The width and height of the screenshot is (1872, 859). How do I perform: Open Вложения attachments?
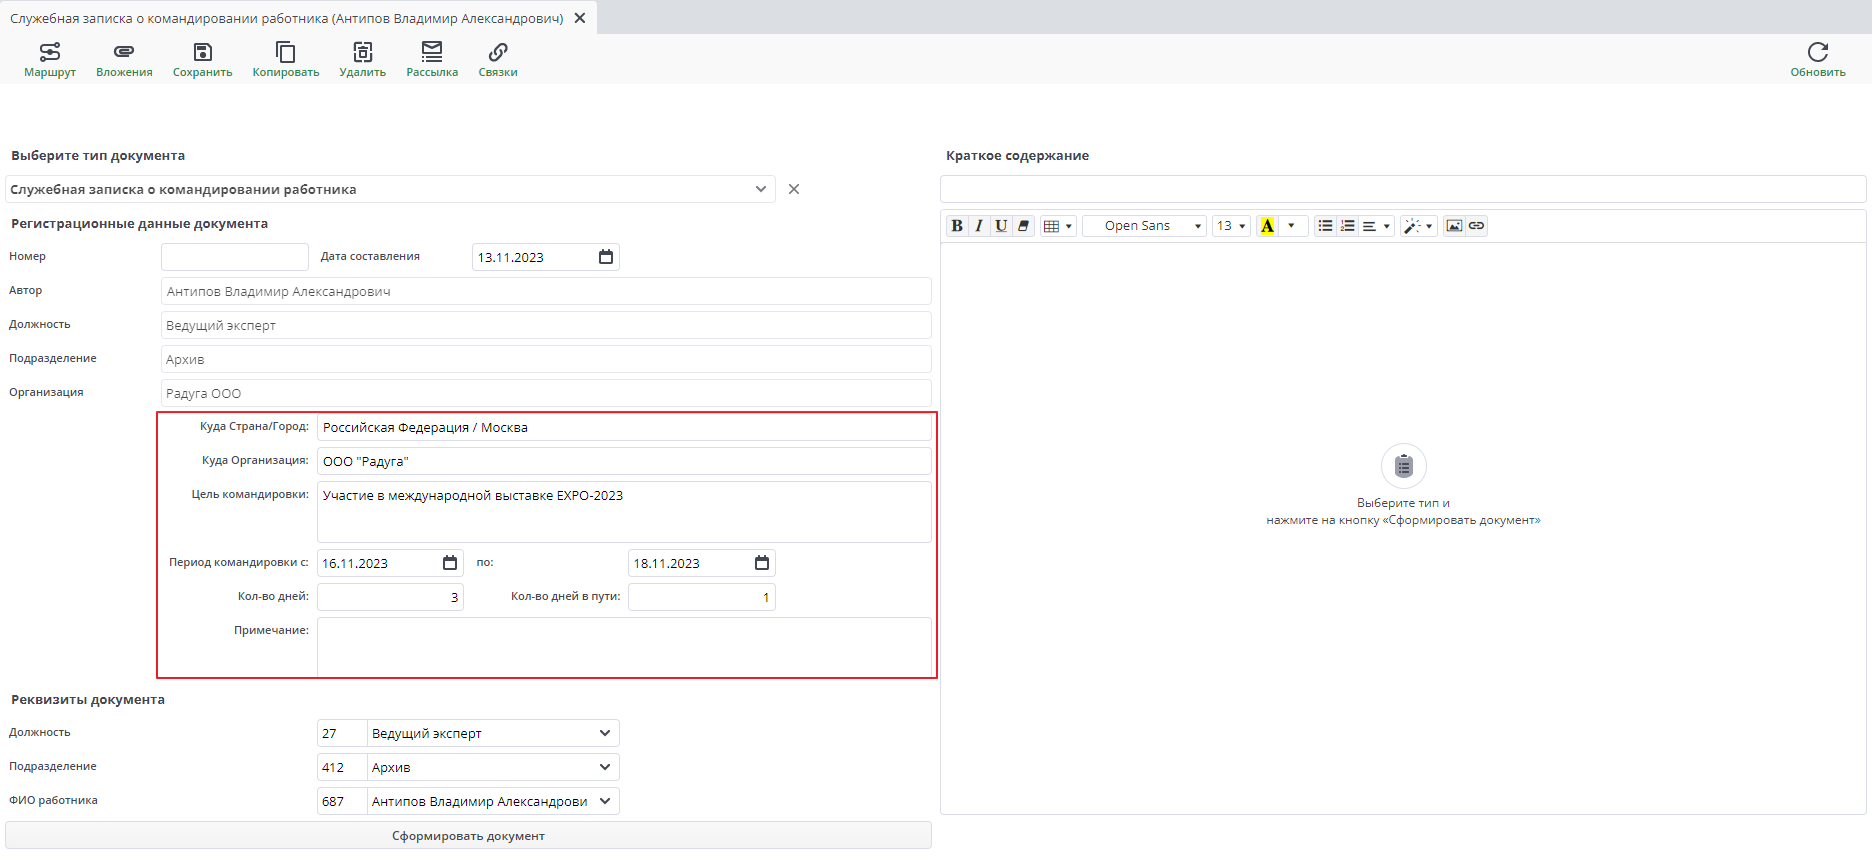pyautogui.click(x=124, y=60)
